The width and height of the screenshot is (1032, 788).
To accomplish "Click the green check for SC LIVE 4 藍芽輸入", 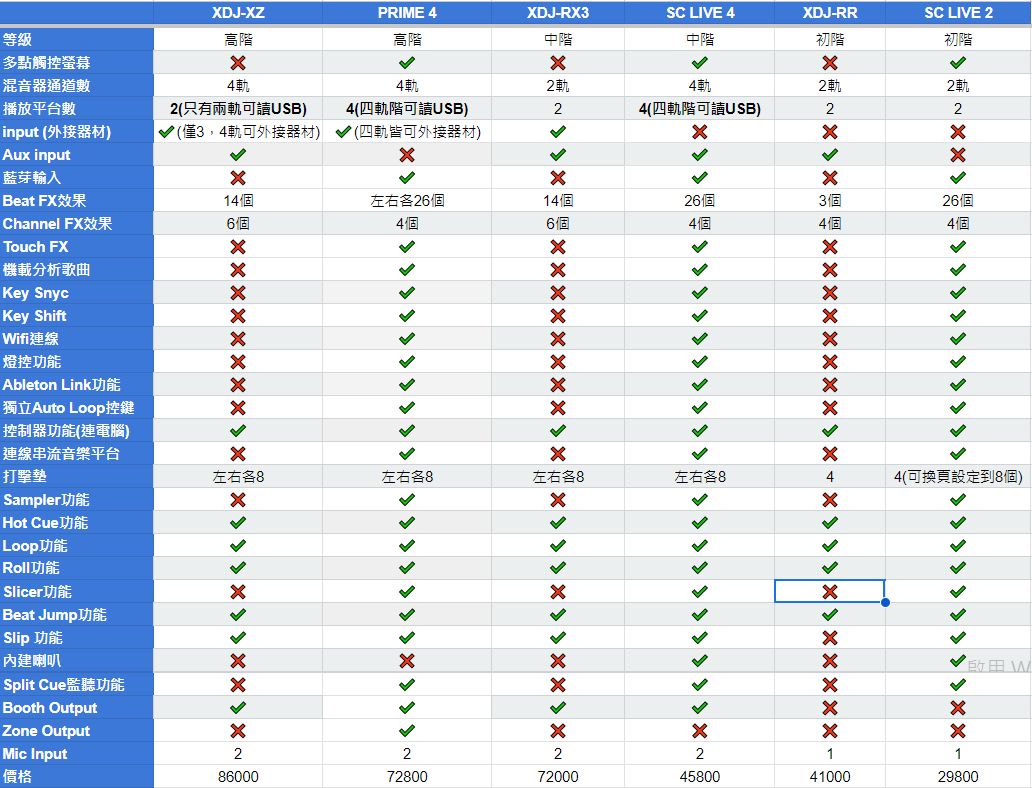I will (699, 178).
